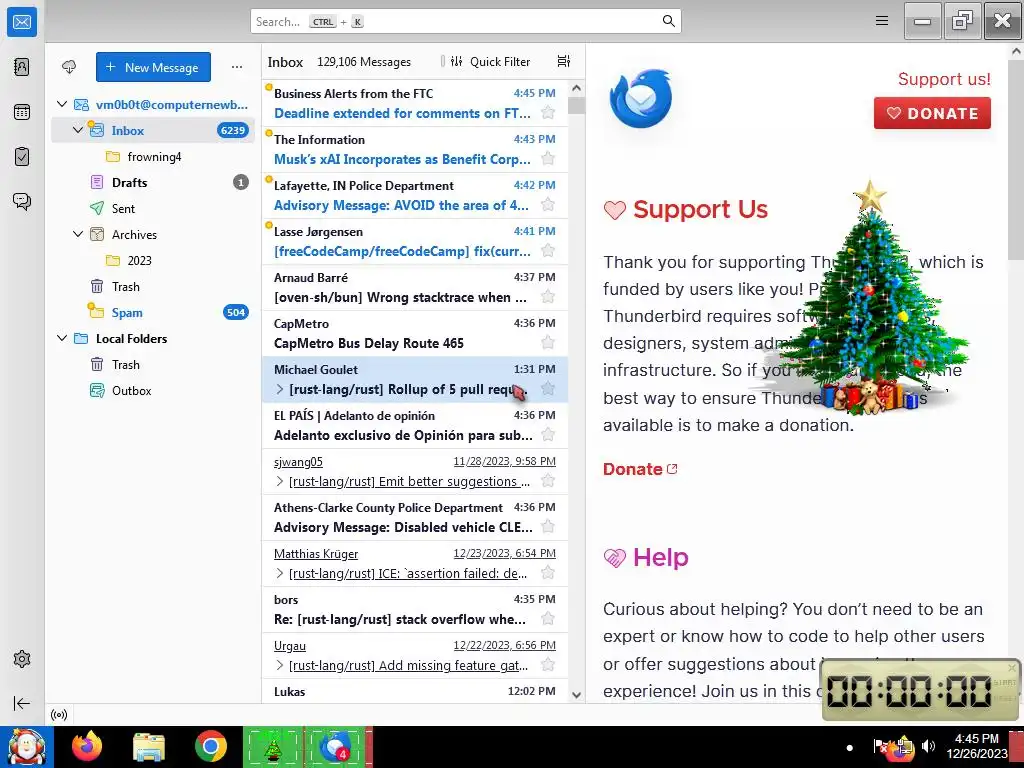
Task: Click the search magnifier icon
Action: pyautogui.click(x=668, y=21)
